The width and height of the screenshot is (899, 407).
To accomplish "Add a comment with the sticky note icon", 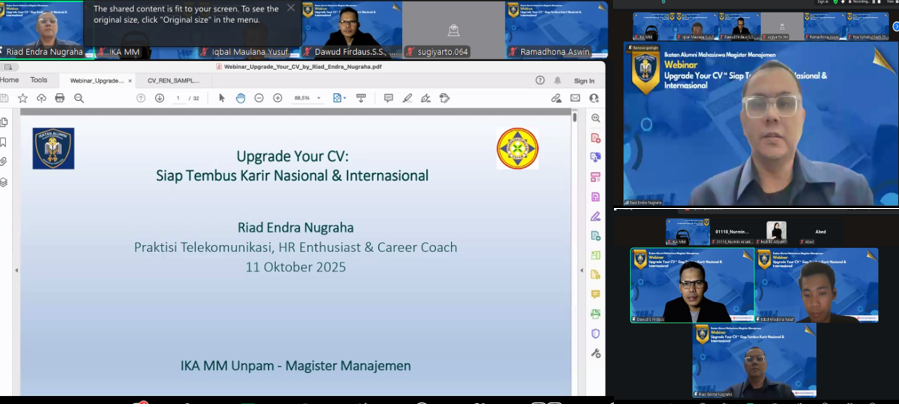I will click(389, 98).
